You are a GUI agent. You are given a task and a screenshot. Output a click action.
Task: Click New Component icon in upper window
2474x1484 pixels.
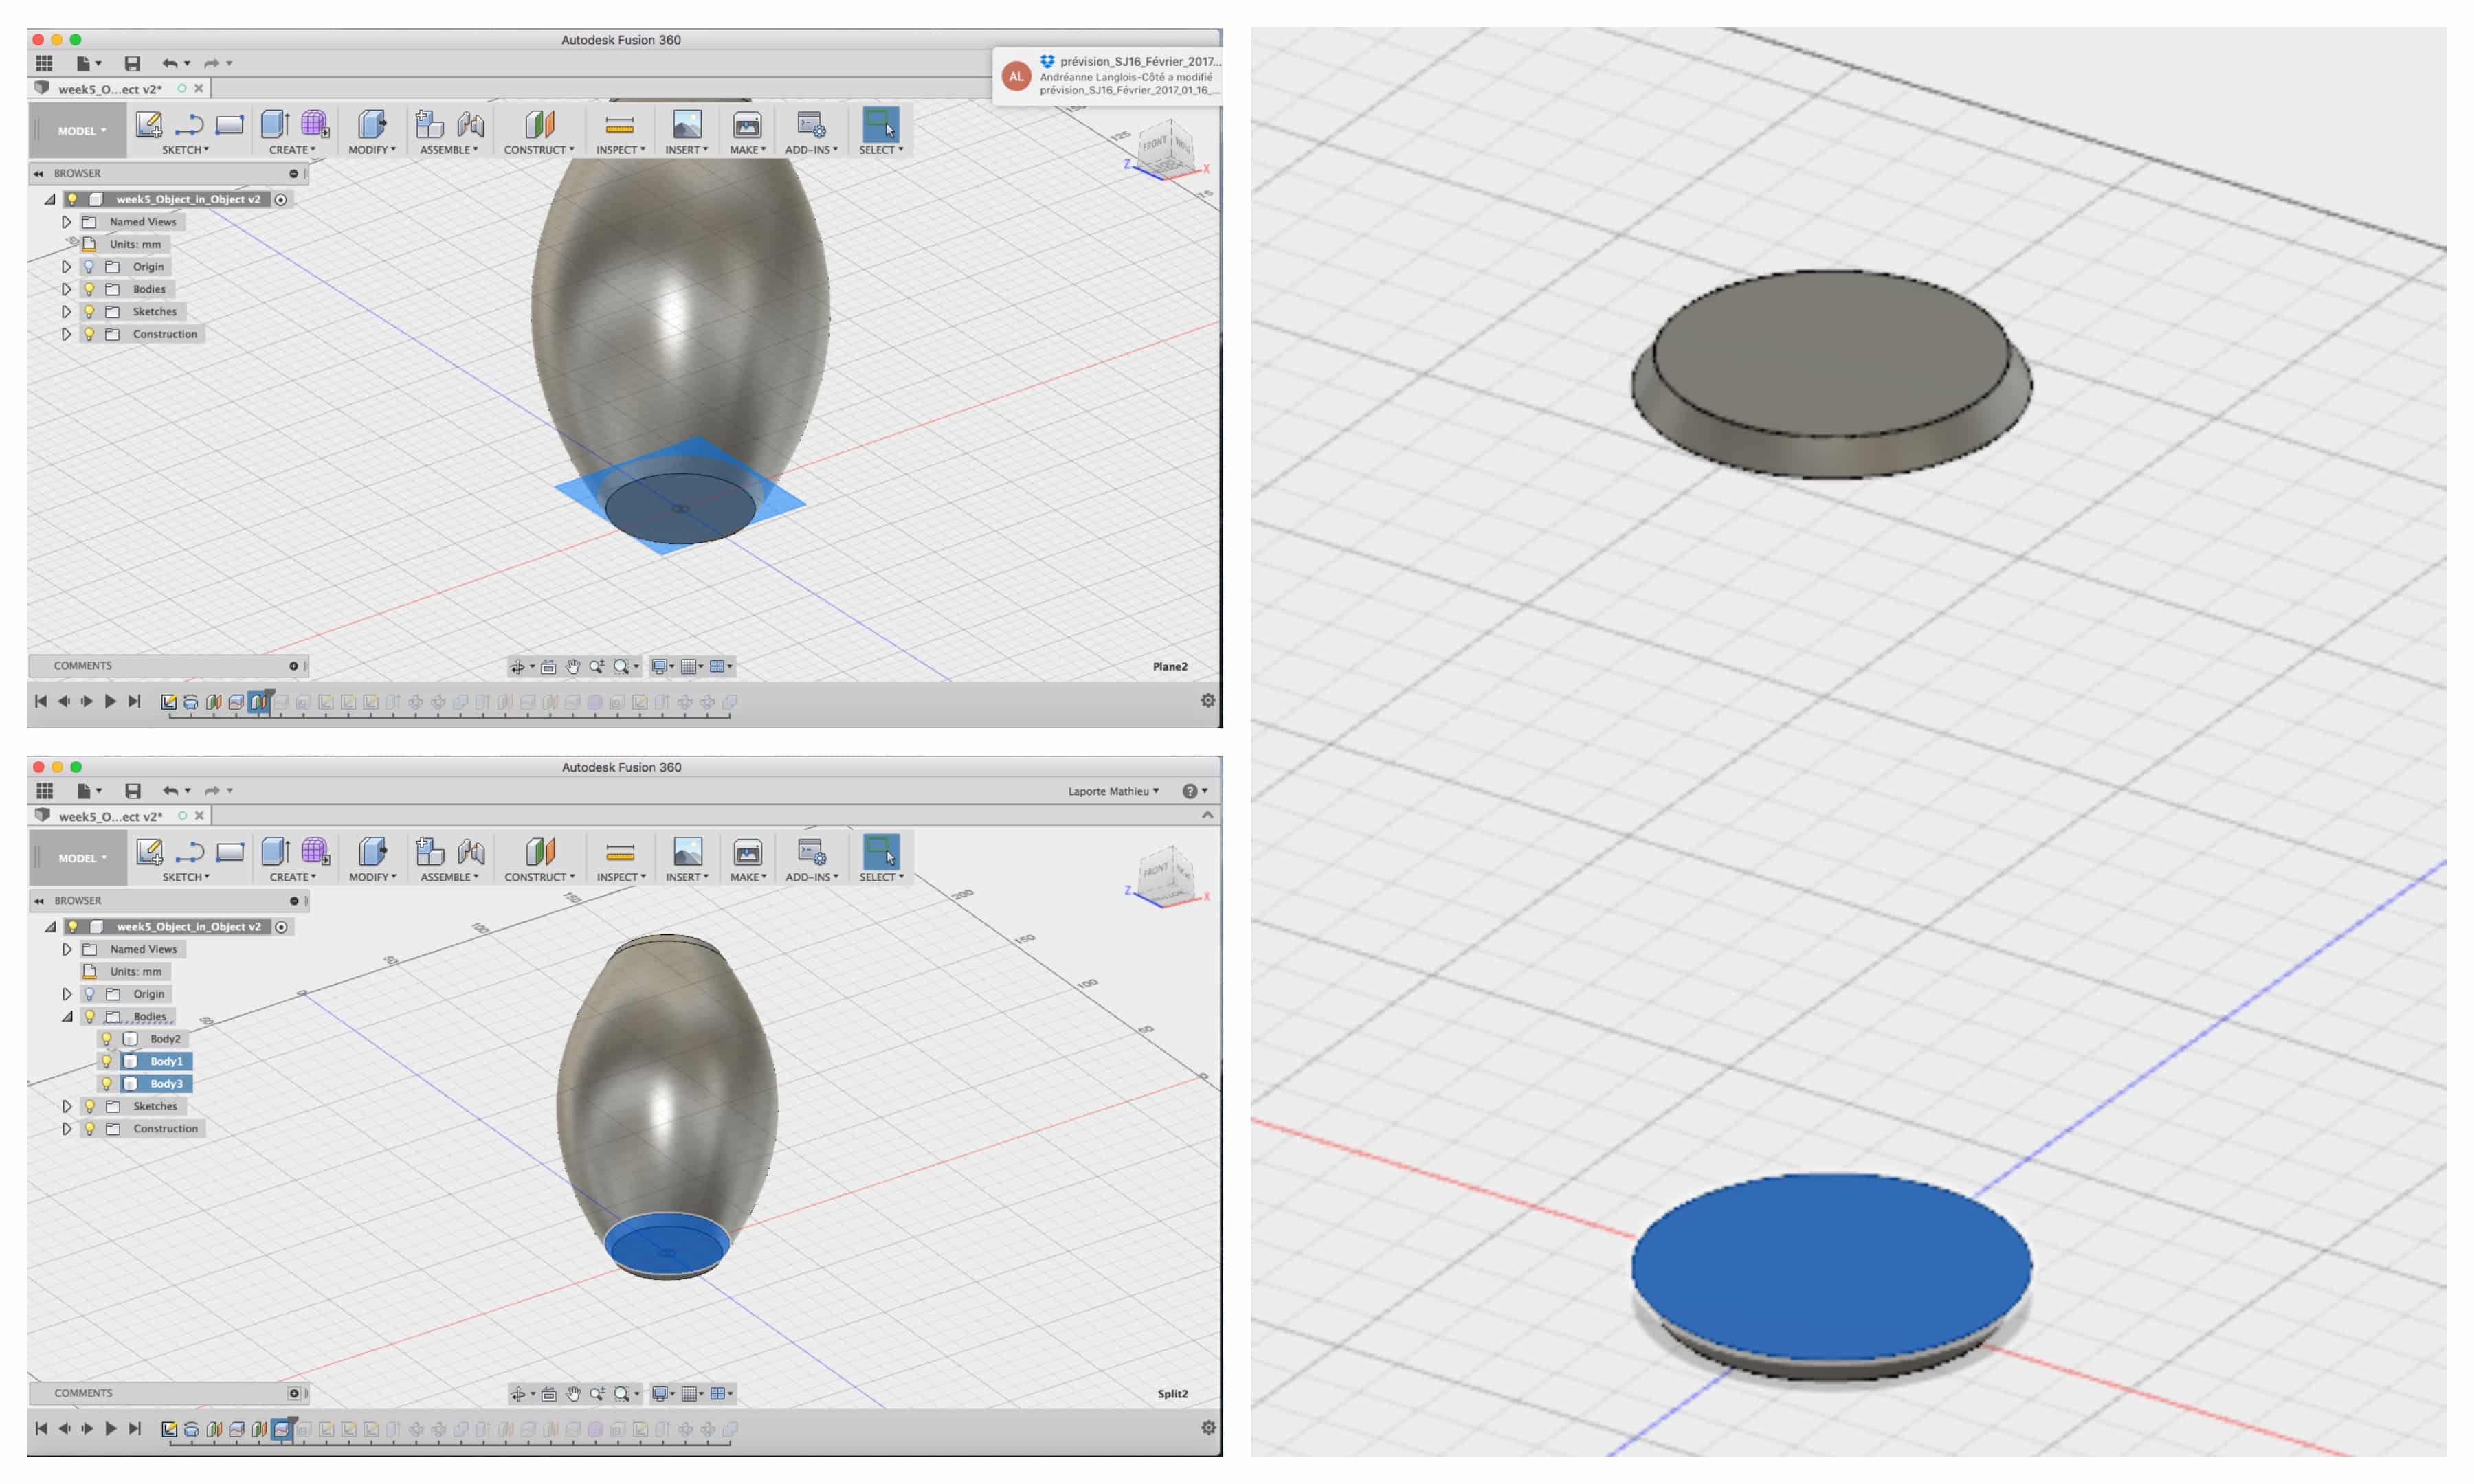click(430, 124)
